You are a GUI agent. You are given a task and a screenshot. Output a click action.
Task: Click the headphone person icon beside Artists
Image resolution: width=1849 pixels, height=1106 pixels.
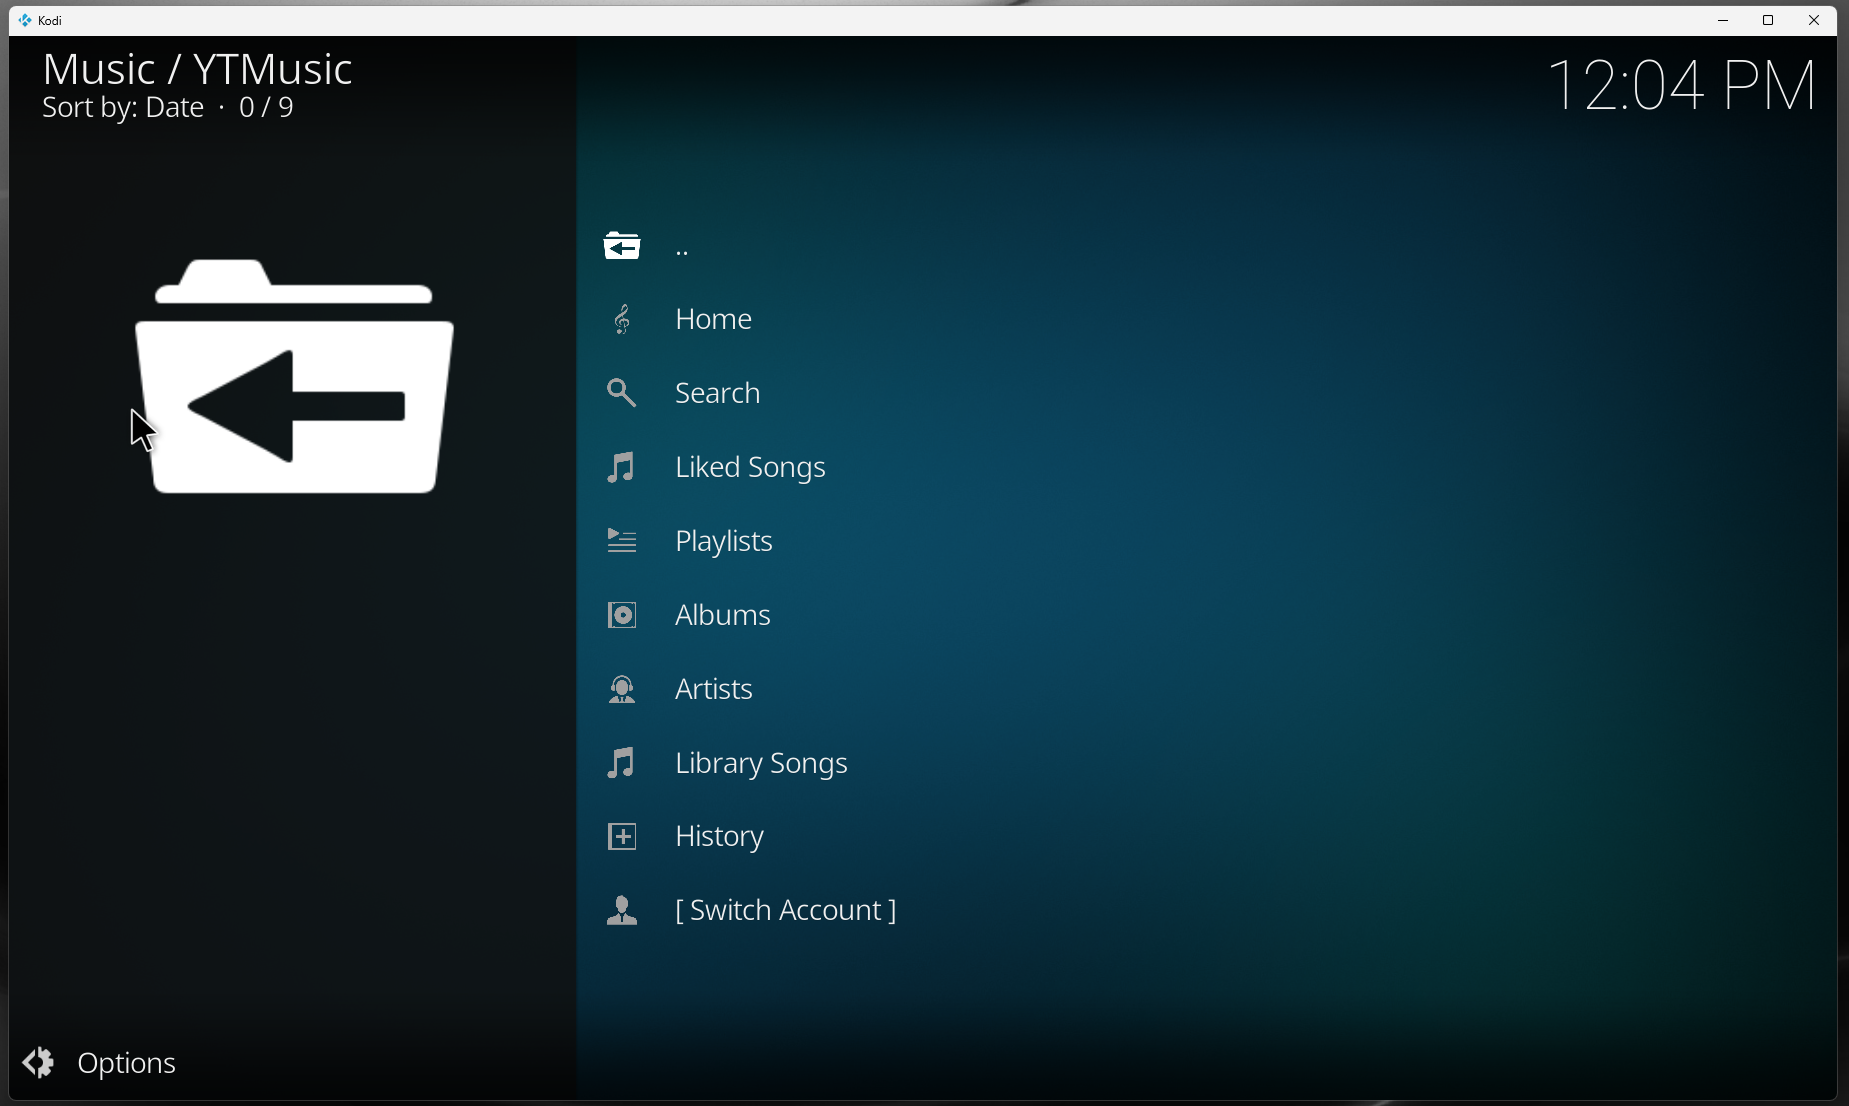(622, 689)
